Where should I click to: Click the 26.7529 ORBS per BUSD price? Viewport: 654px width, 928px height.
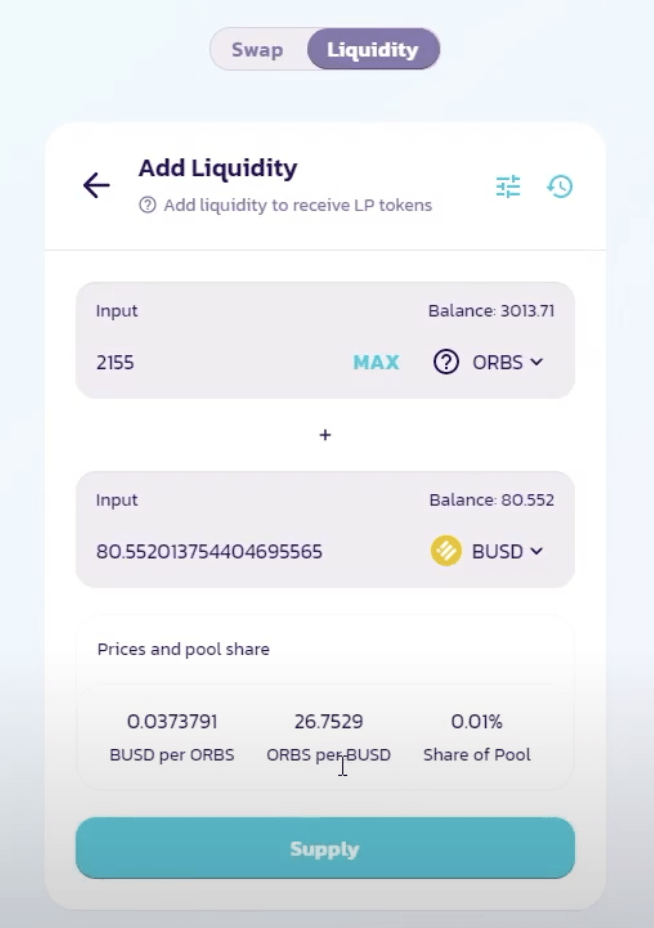(328, 721)
